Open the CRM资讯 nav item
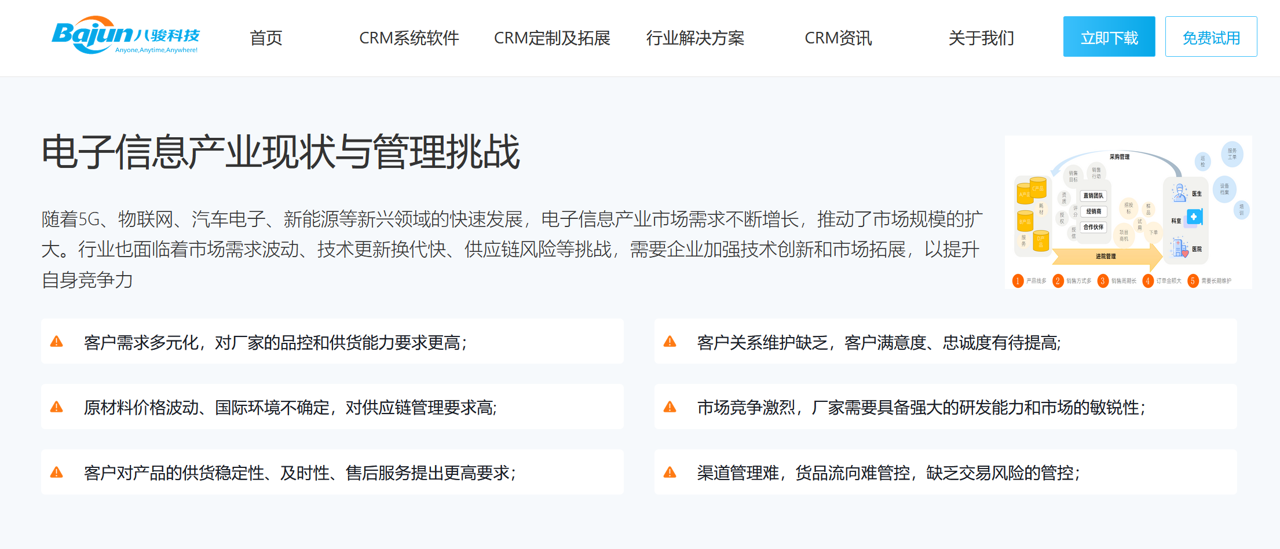The width and height of the screenshot is (1280, 549). click(x=838, y=38)
